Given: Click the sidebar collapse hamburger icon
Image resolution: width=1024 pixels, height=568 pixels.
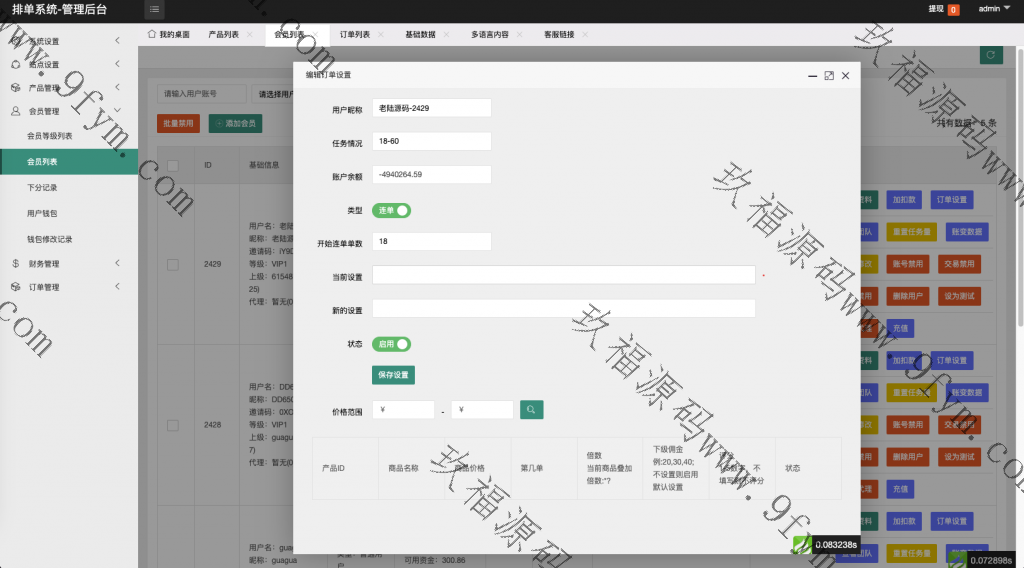Looking at the screenshot, I should pyautogui.click(x=154, y=10).
